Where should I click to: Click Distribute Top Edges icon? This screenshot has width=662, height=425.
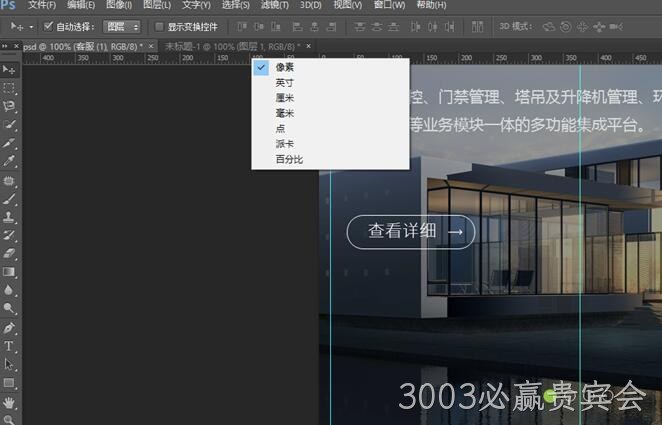[x=360, y=27]
